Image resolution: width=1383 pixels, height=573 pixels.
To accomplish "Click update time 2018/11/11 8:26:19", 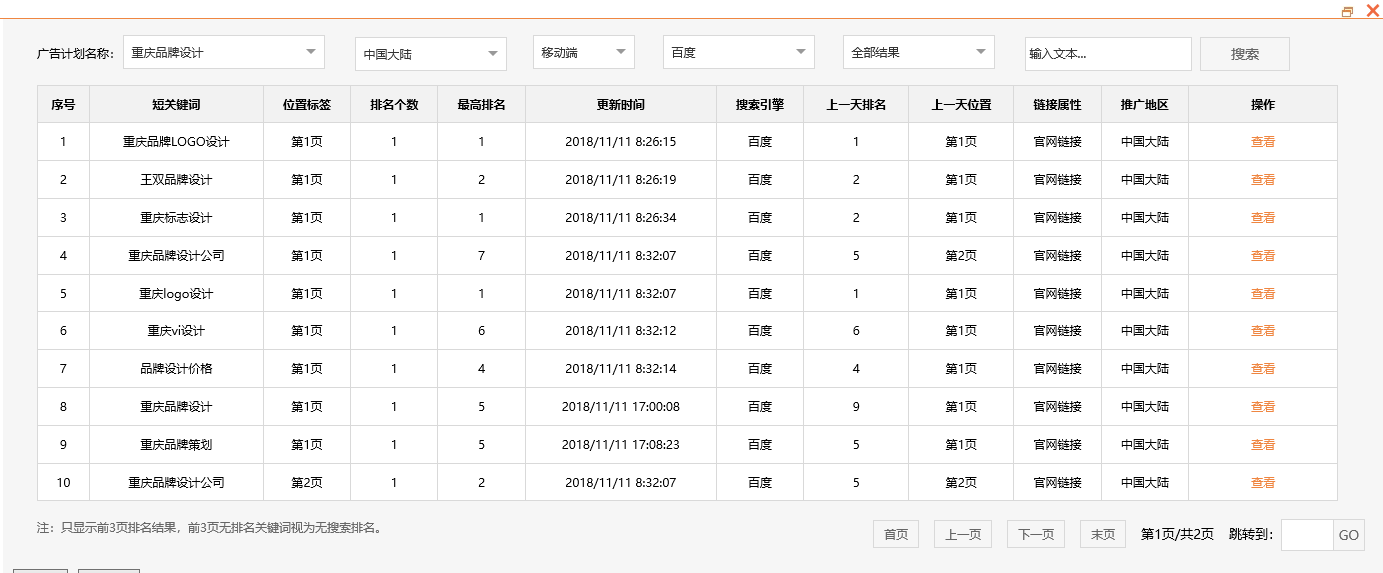I will pos(621,180).
